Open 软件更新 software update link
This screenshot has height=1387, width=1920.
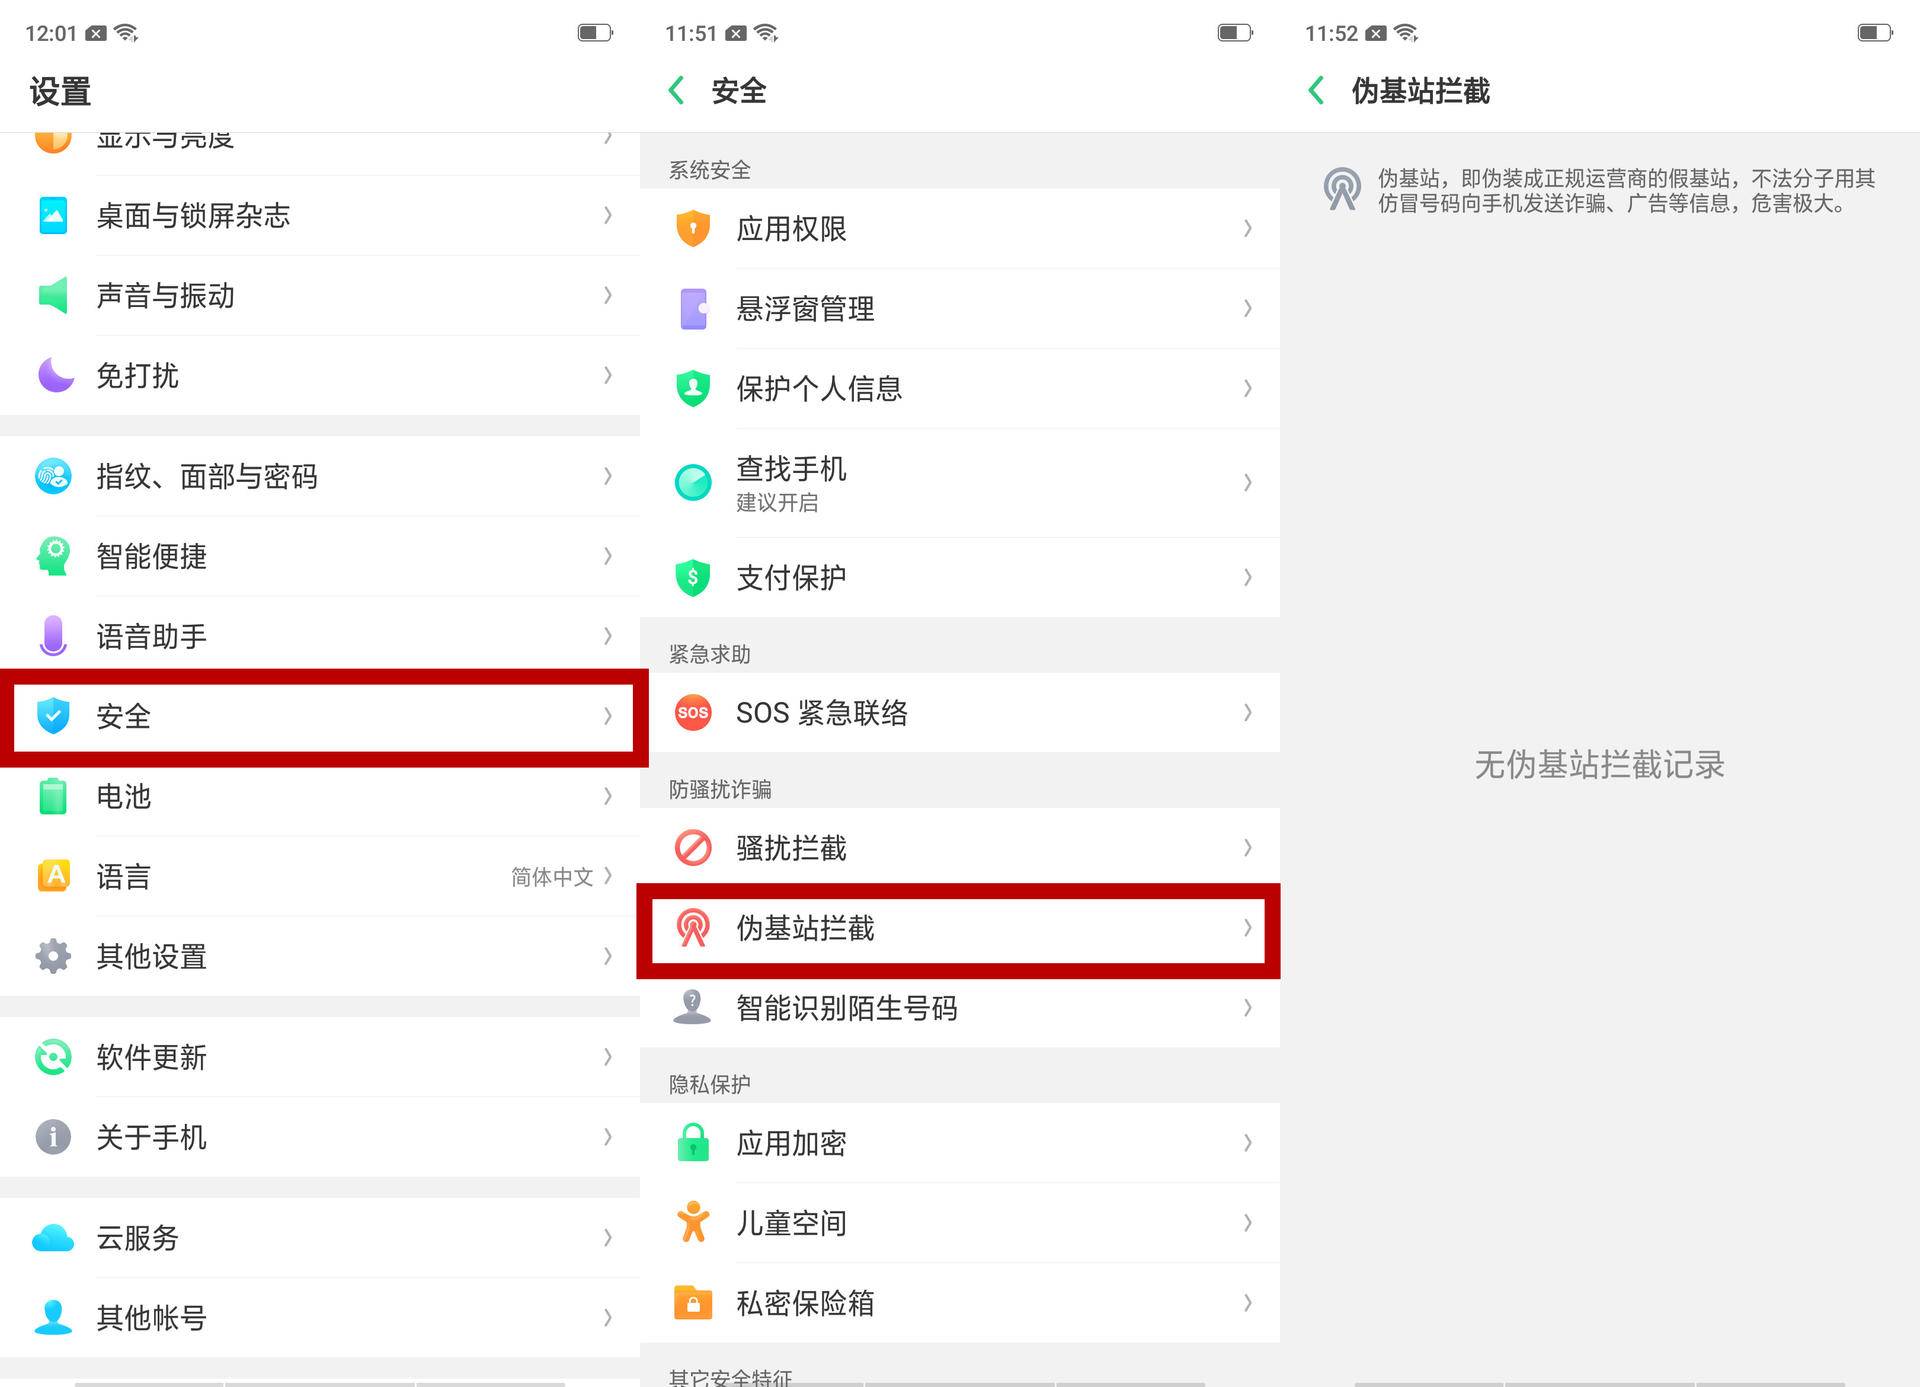click(x=150, y=1058)
